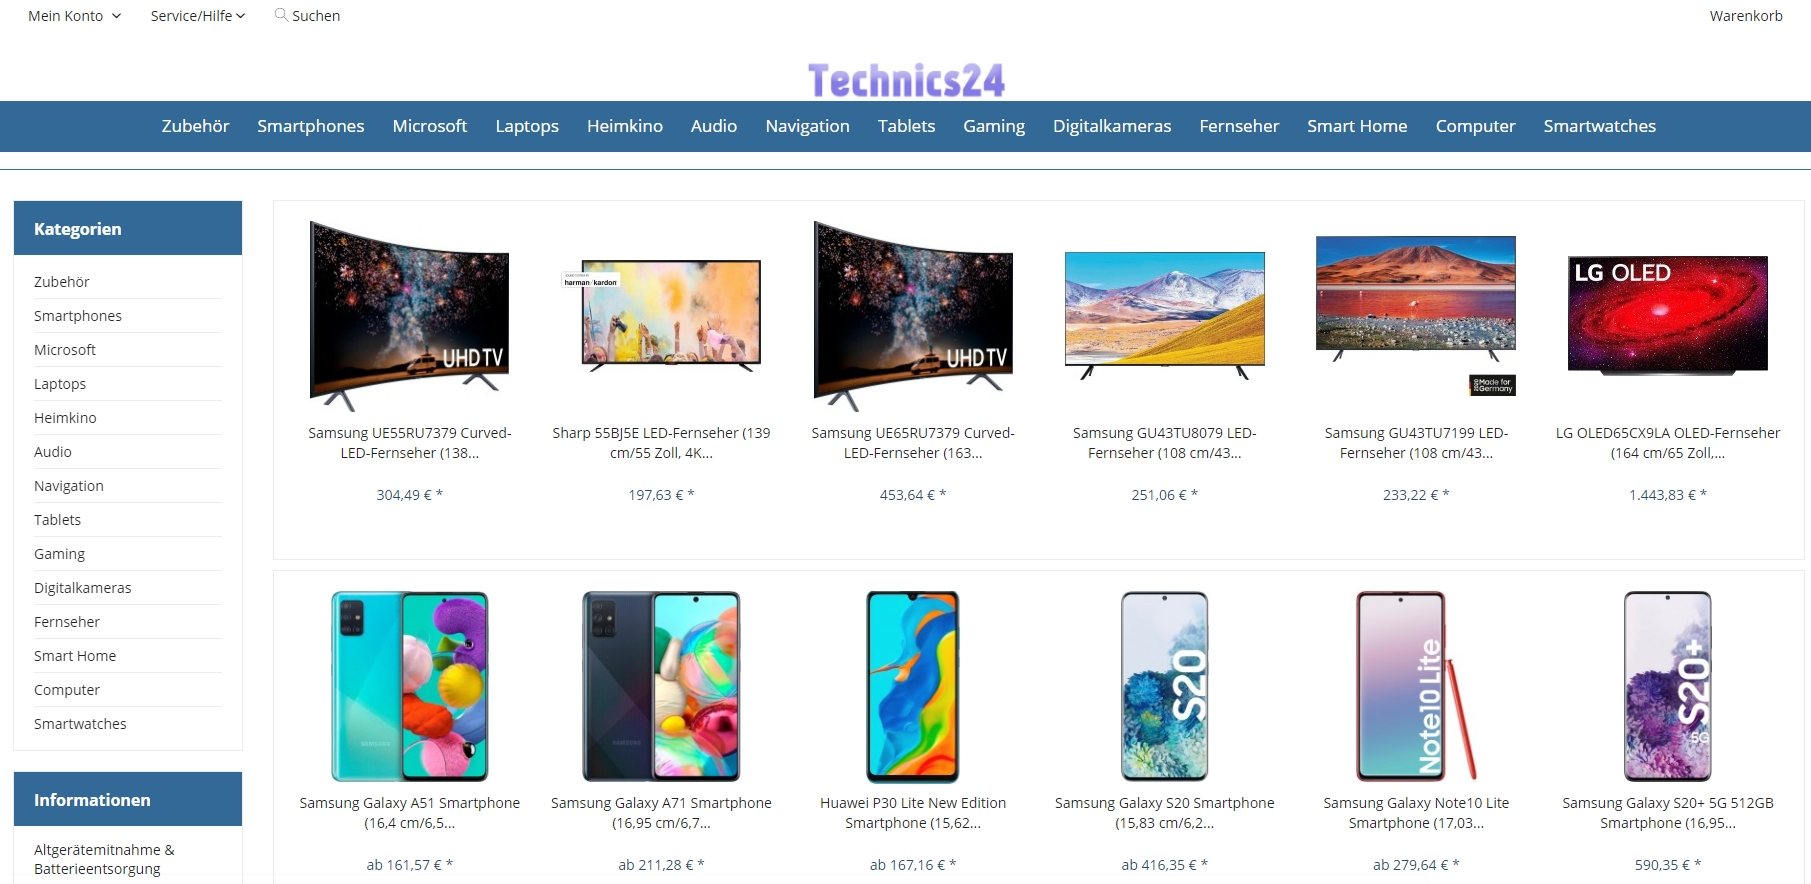The image size is (1811, 884).
Task: Select the Samsung UE65RU7379 Curved TV image
Action: pyautogui.click(x=914, y=316)
